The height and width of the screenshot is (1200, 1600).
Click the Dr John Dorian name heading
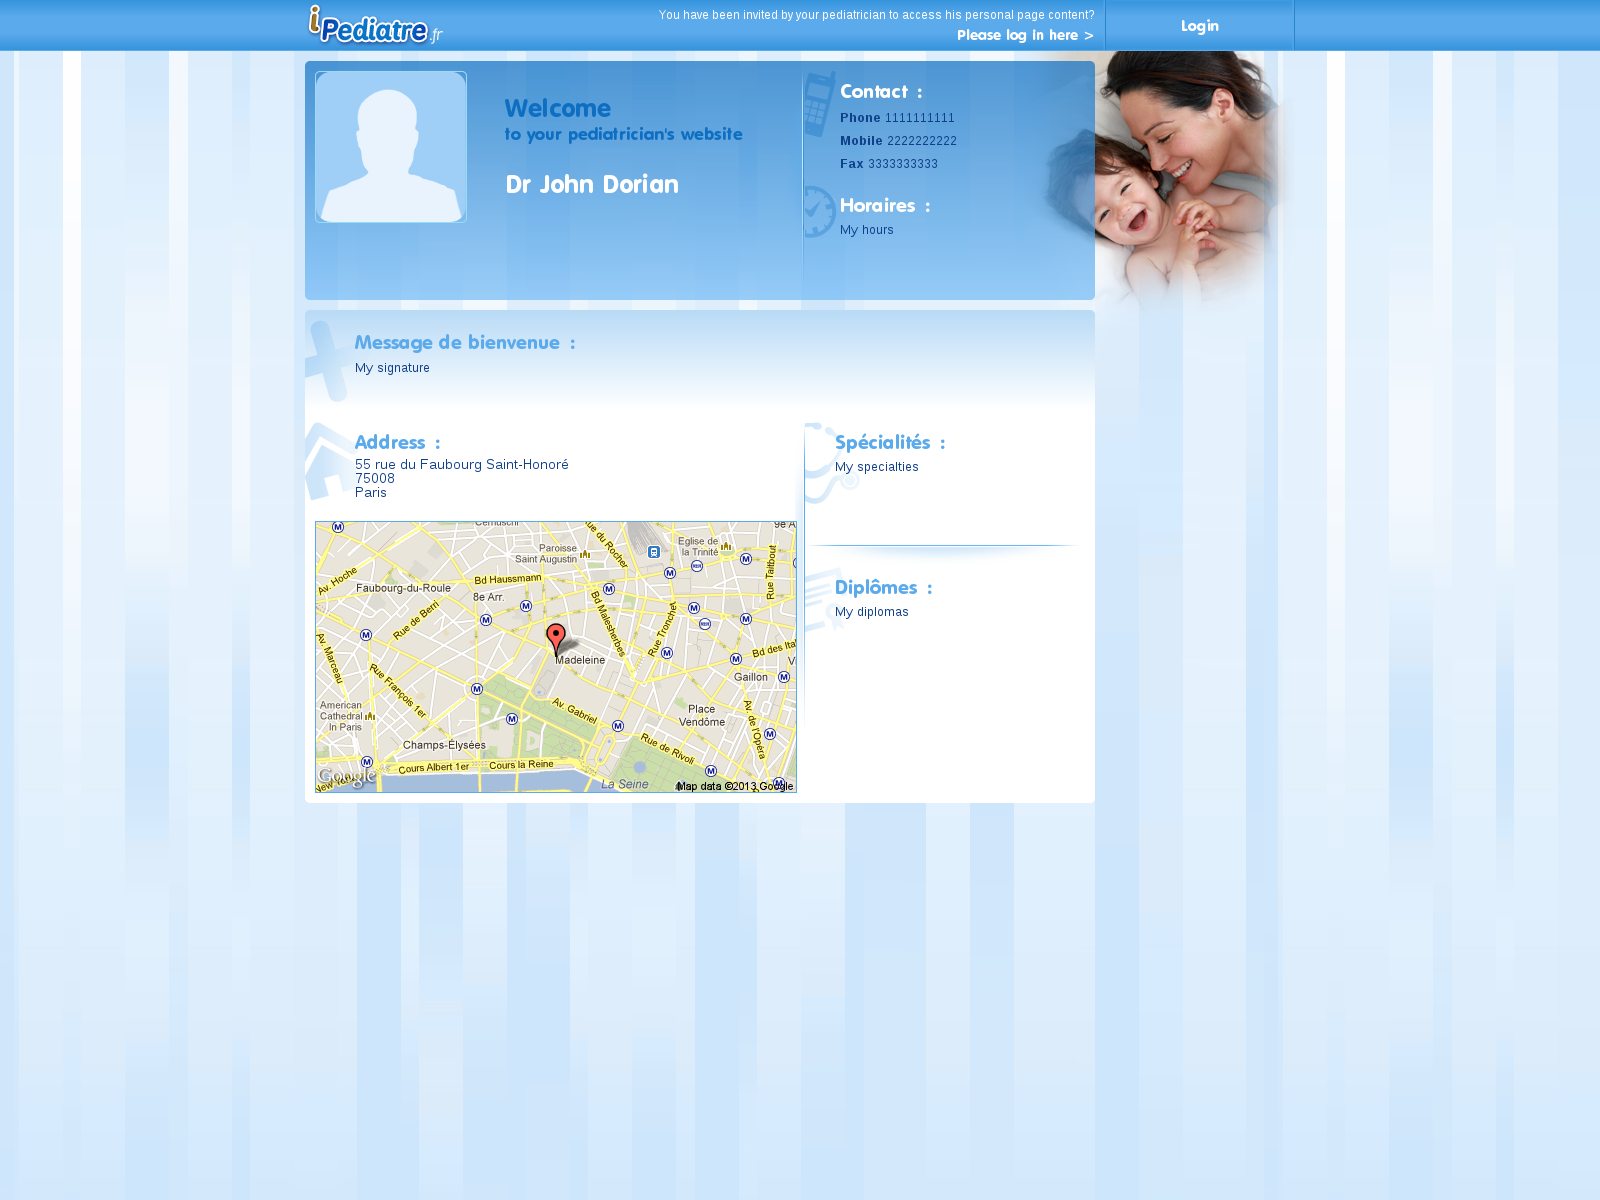[592, 185]
